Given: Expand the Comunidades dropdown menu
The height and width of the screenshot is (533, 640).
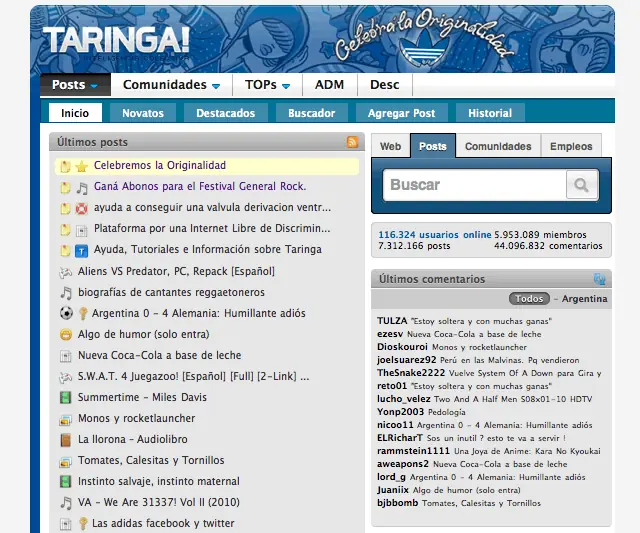Looking at the screenshot, I should coord(171,84).
